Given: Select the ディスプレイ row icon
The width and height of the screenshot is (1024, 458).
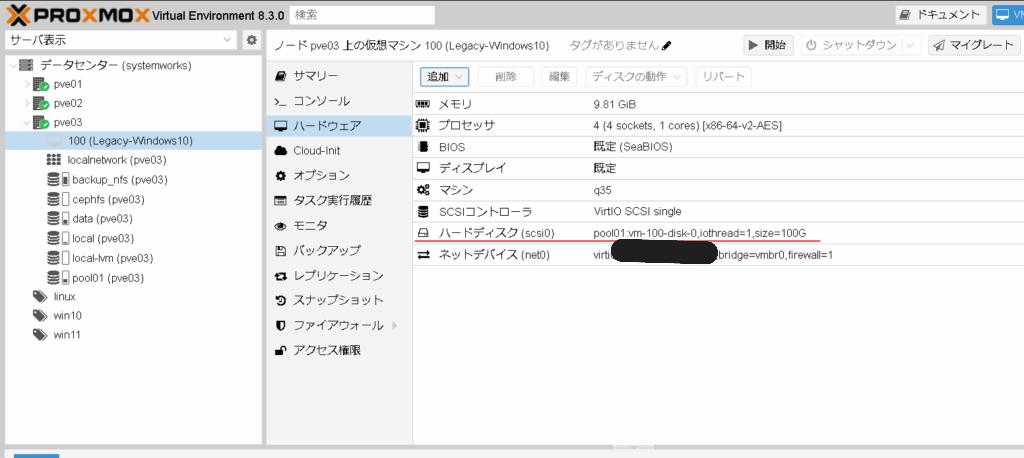Looking at the screenshot, I should [423, 168].
